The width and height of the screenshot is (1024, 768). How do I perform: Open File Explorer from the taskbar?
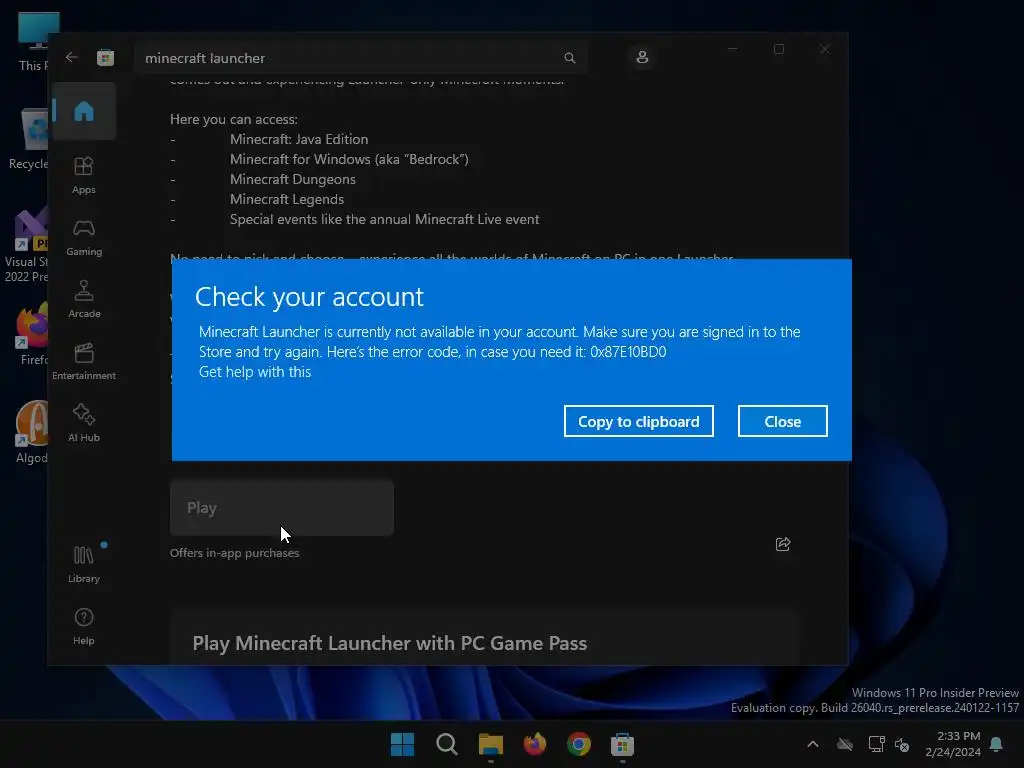(x=490, y=744)
